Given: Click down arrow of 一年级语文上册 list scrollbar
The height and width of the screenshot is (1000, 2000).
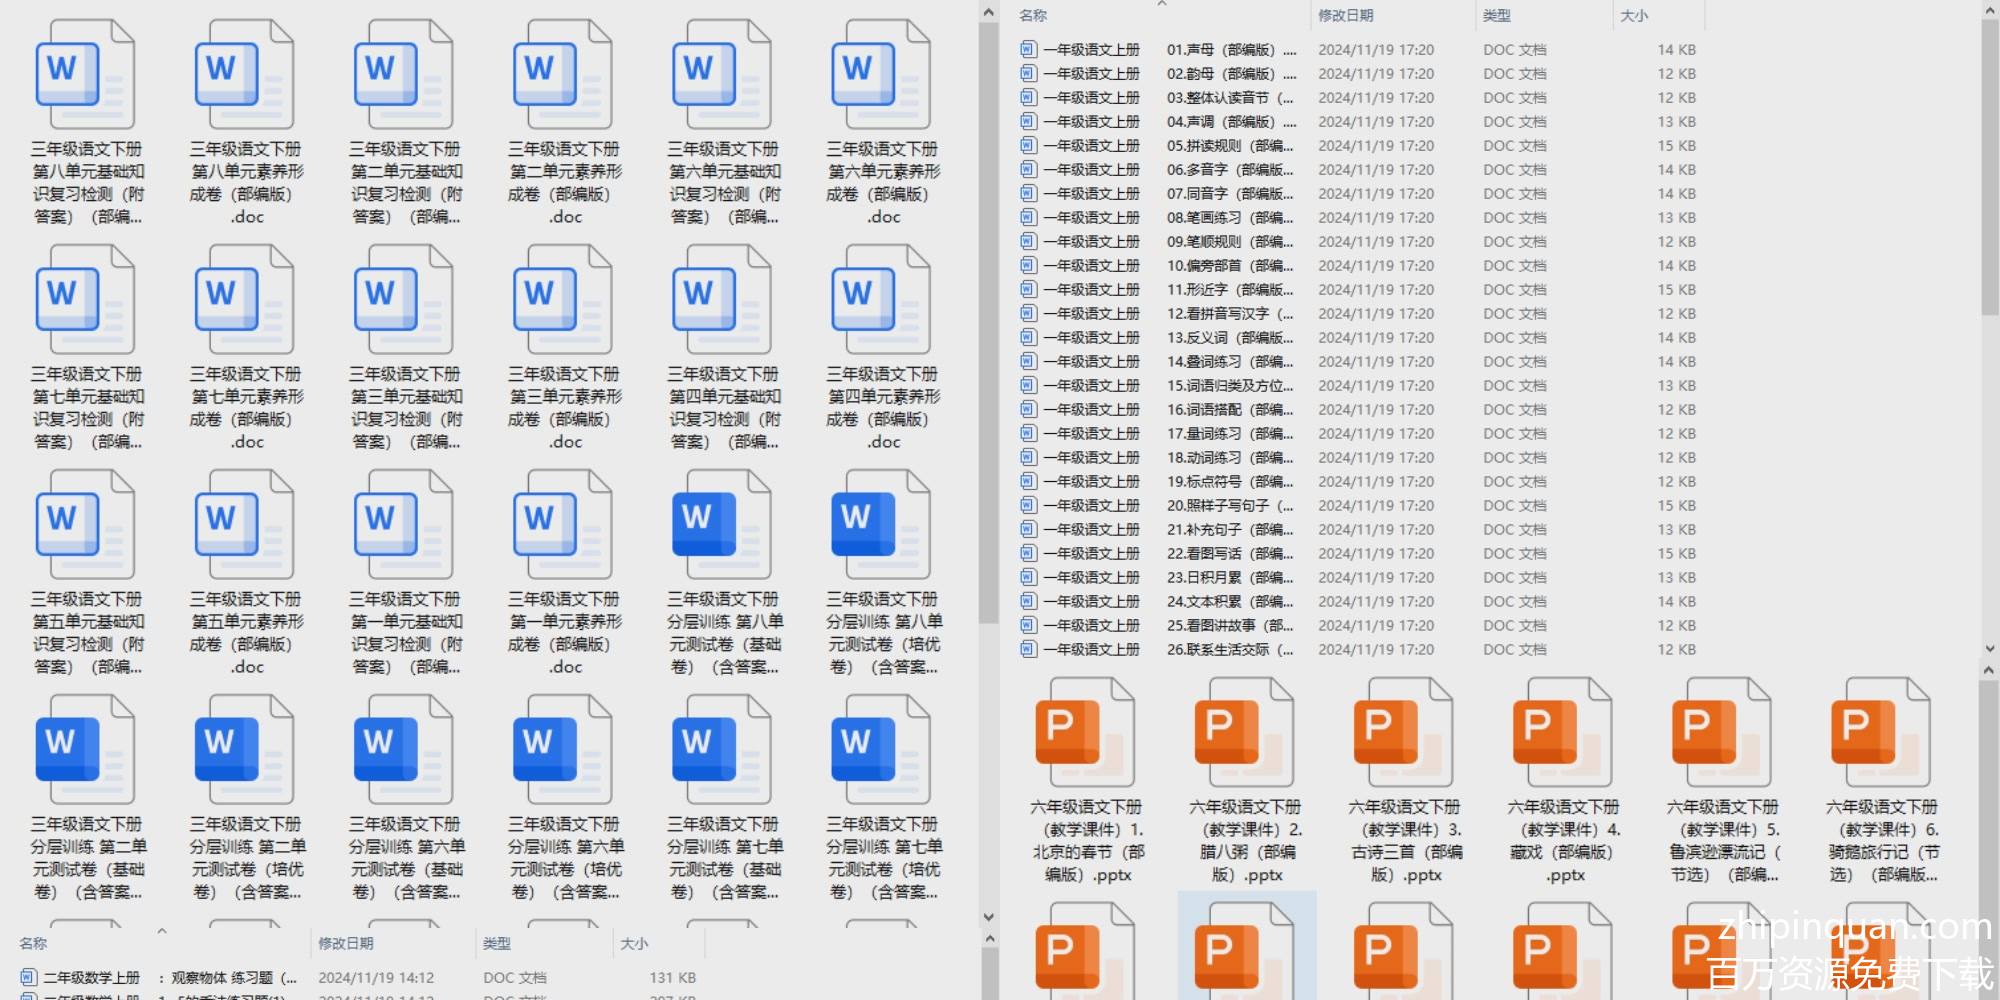Looking at the screenshot, I should [1990, 649].
